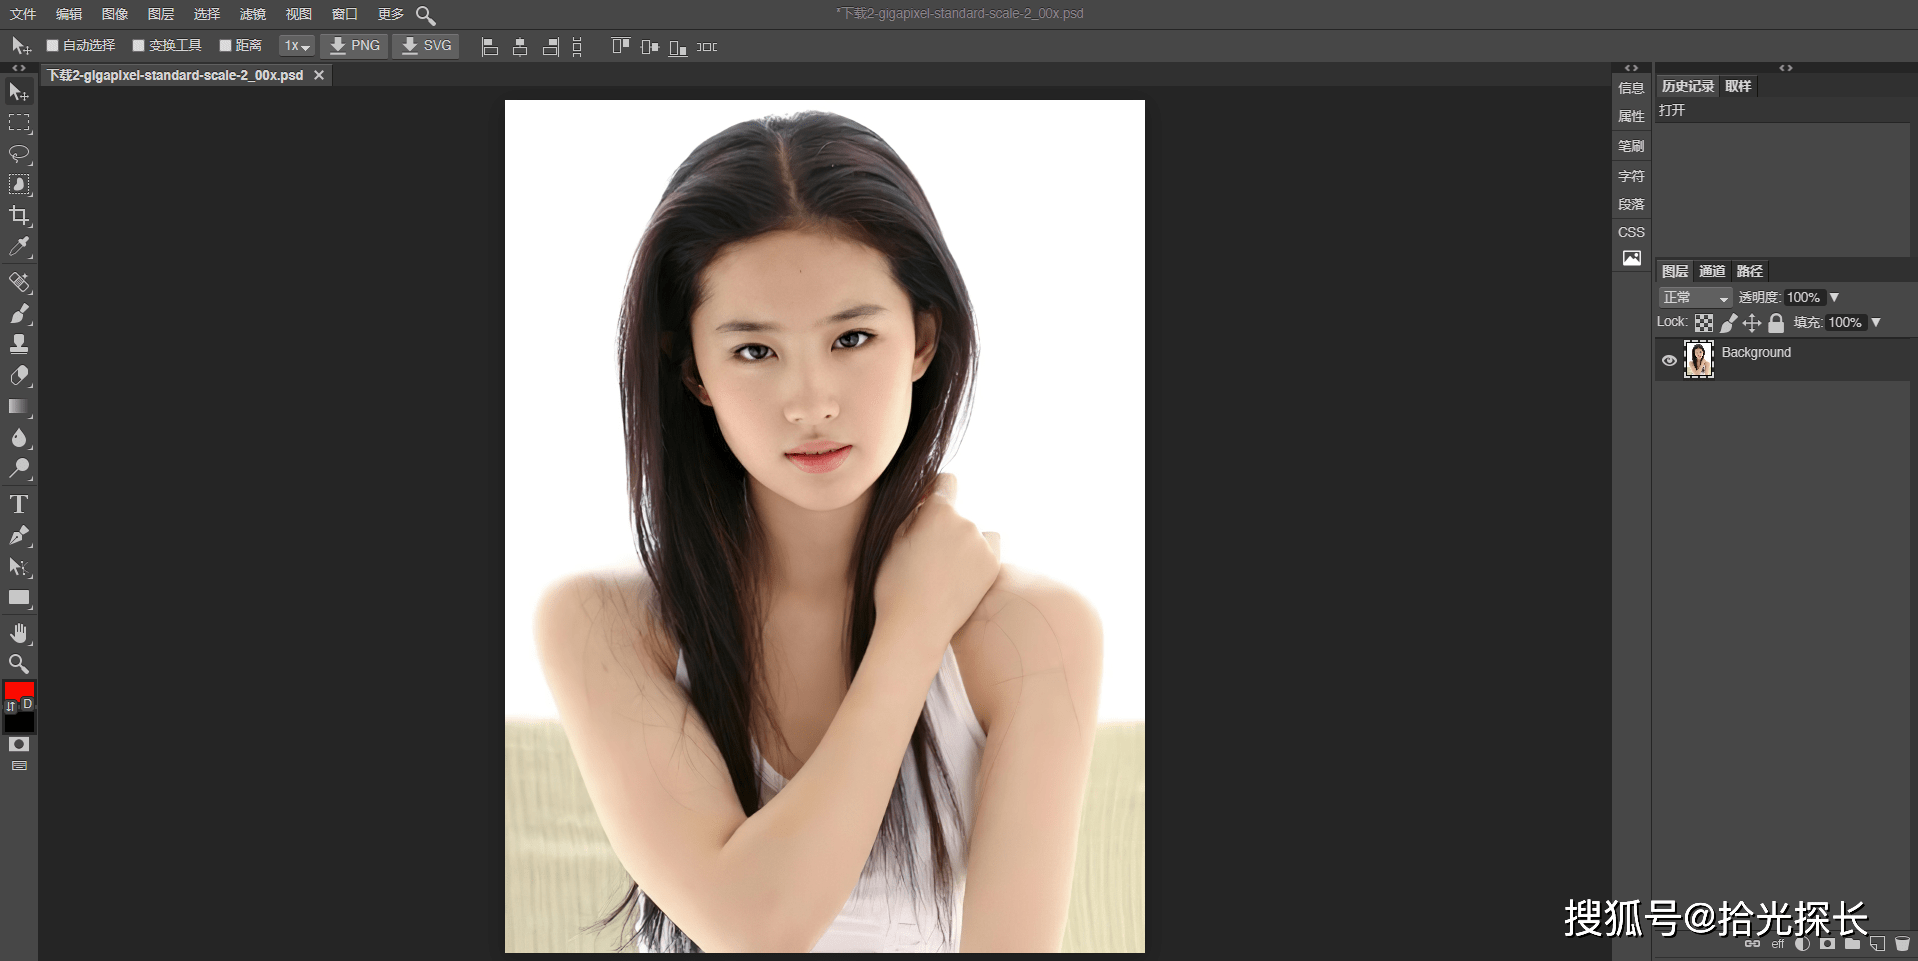Open the 文件 menu
Viewport: 1918px width, 961px height.
(x=23, y=14)
